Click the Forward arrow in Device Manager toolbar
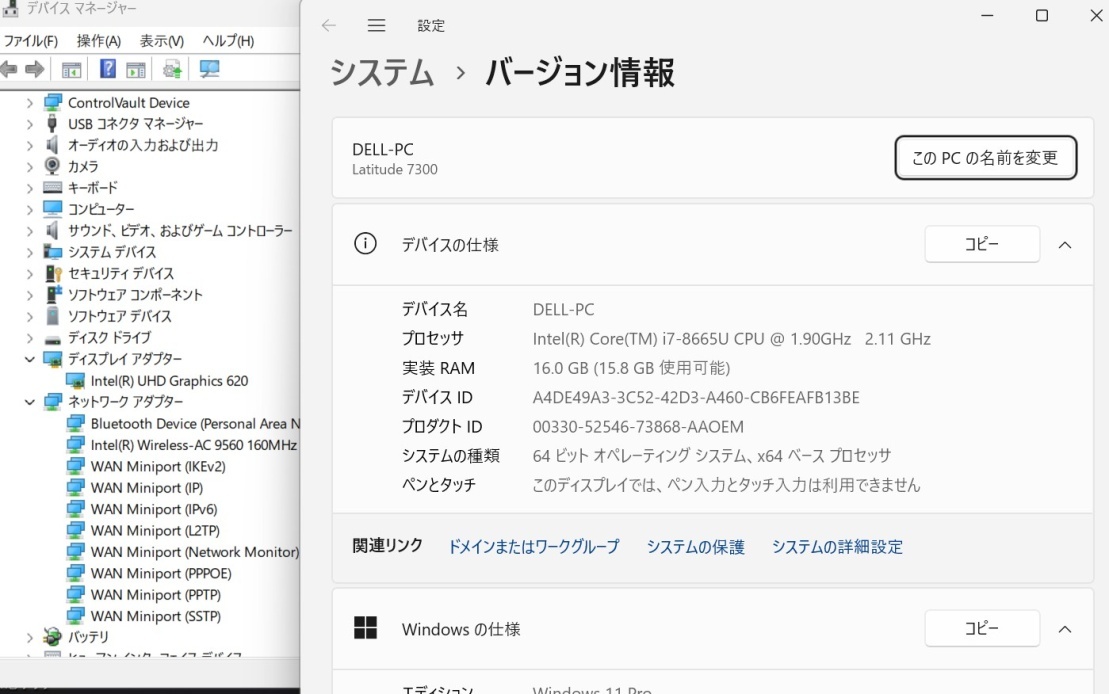1109x694 pixels. tap(35, 69)
